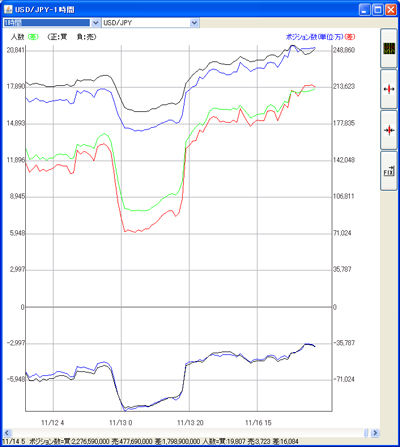Click the 142,048 right axis label
This screenshot has width=400, height=447.
(344, 160)
